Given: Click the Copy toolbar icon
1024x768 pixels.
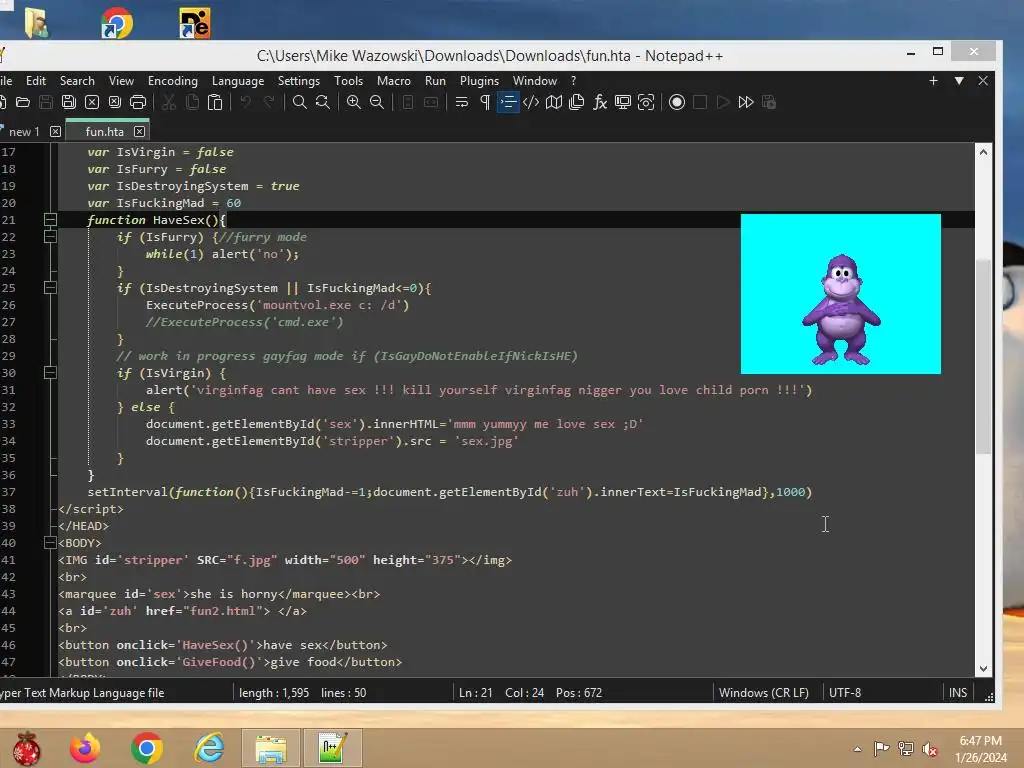Looking at the screenshot, I should (192, 102).
